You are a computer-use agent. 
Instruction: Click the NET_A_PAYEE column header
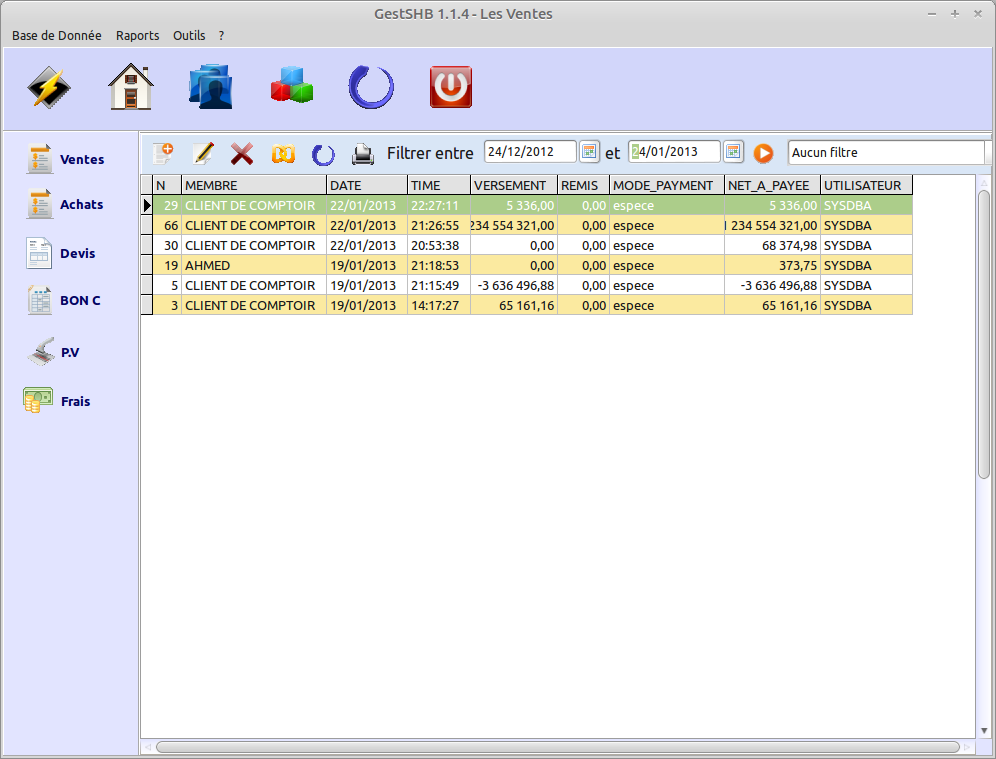click(772, 185)
